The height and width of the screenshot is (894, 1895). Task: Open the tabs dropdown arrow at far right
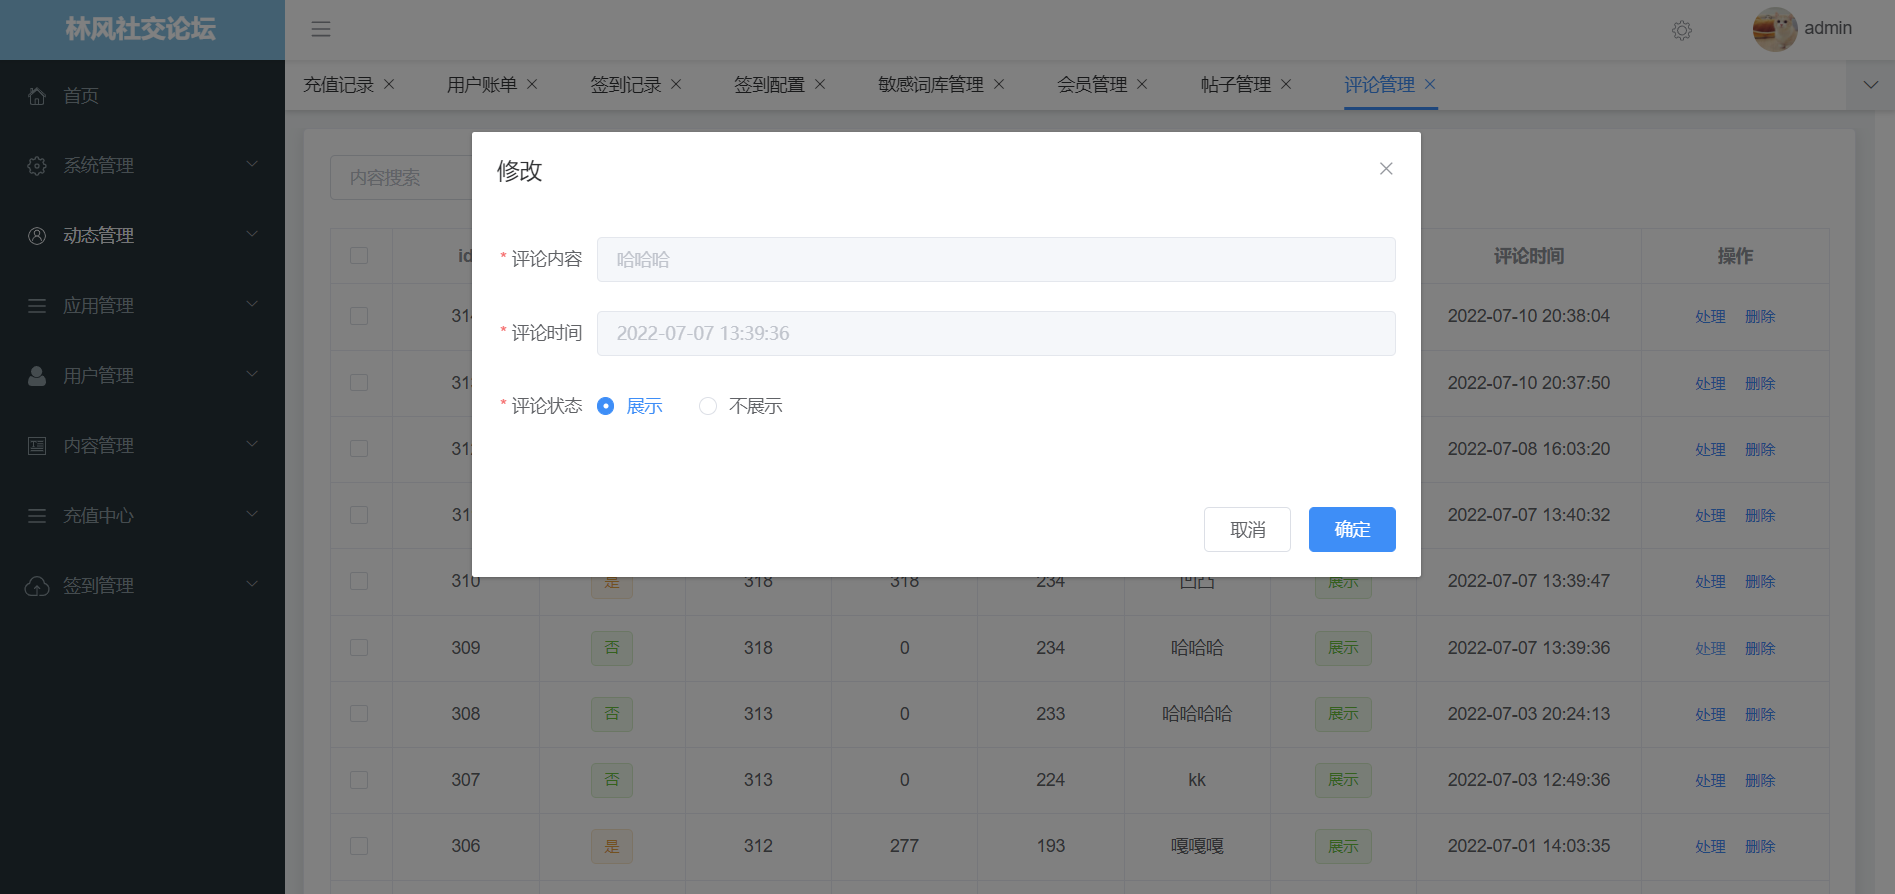tap(1870, 85)
